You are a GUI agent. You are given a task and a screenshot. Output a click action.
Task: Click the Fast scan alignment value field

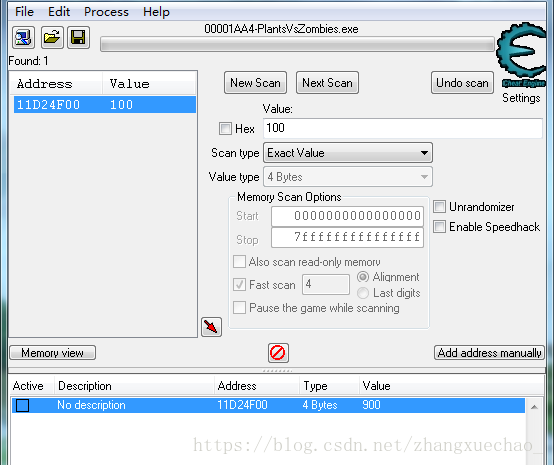326,284
